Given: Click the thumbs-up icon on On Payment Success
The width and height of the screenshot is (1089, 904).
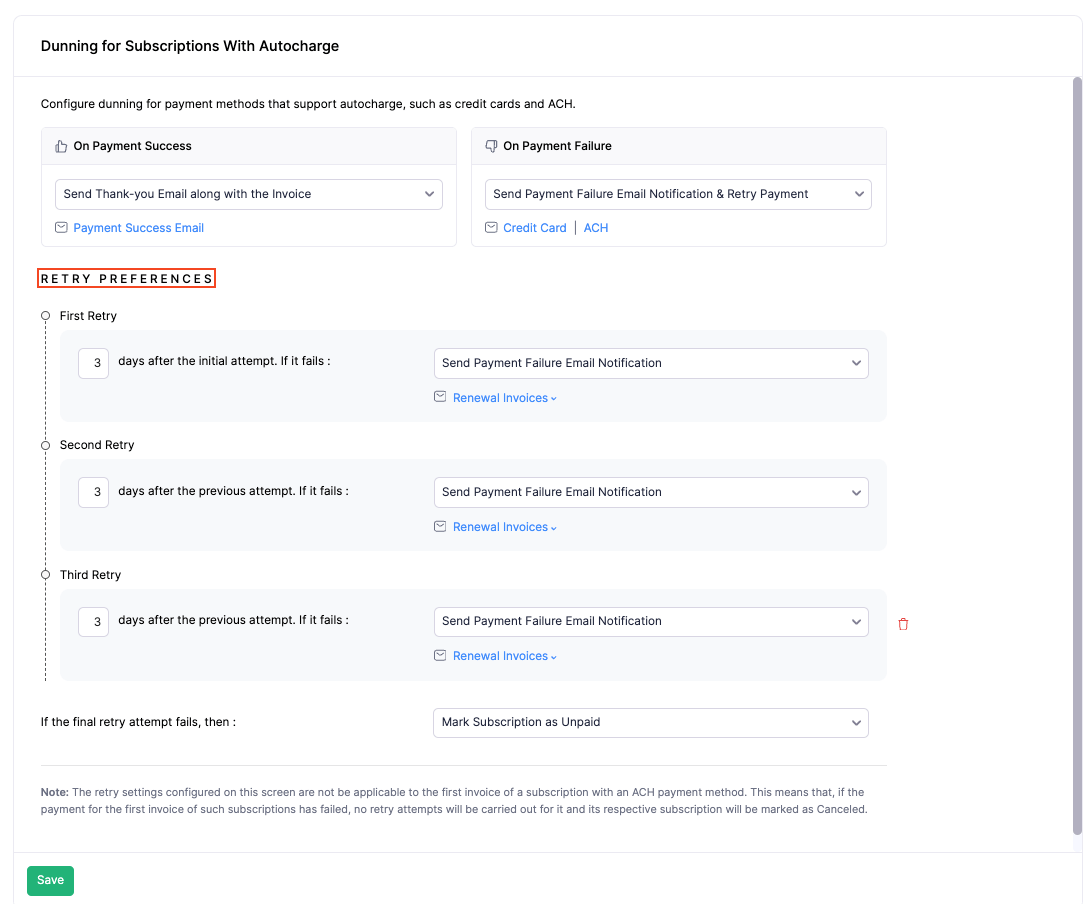Looking at the screenshot, I should [60, 145].
